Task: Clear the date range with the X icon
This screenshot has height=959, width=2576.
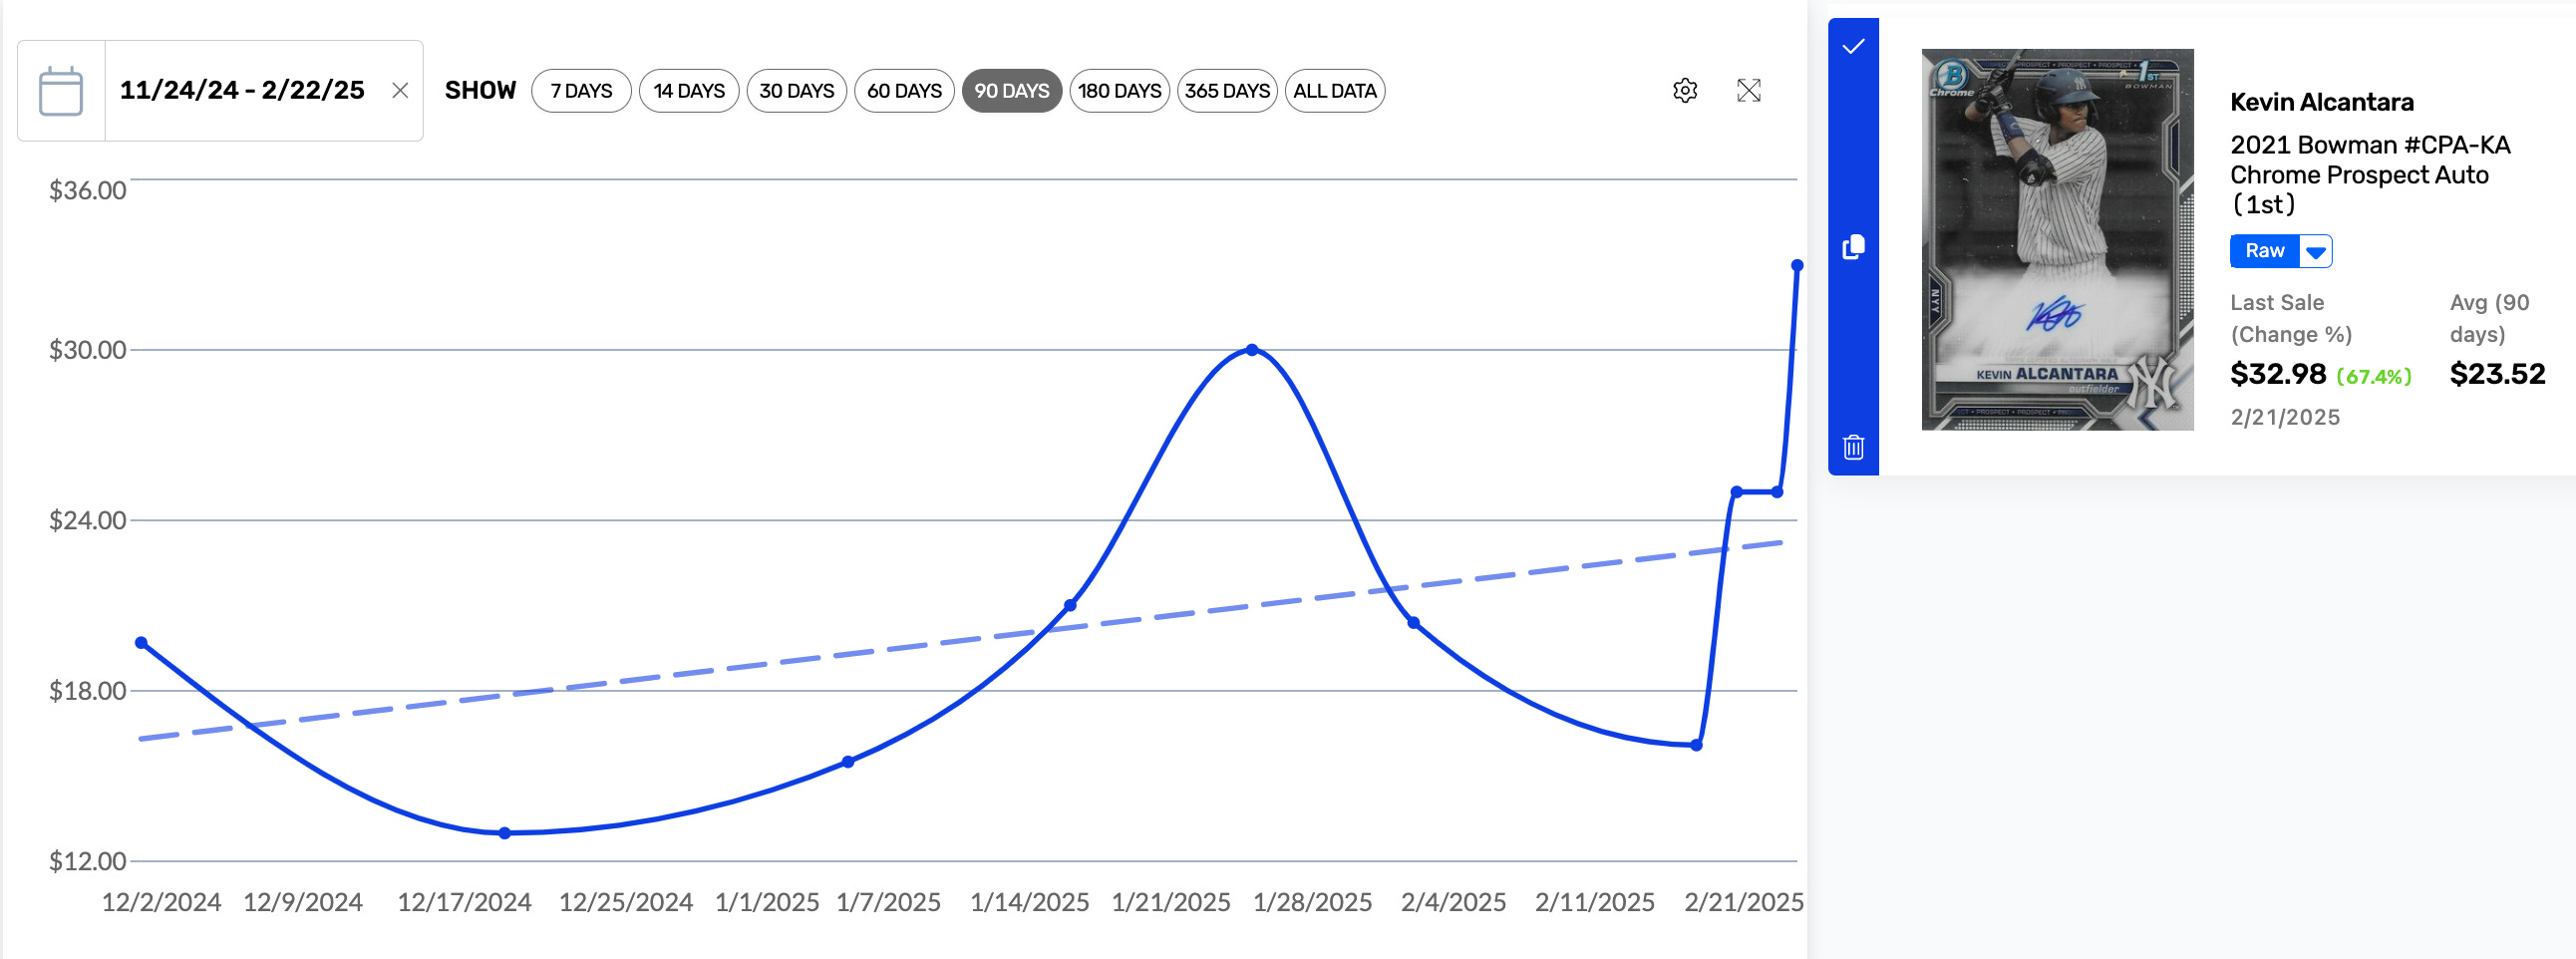Action: coord(400,91)
